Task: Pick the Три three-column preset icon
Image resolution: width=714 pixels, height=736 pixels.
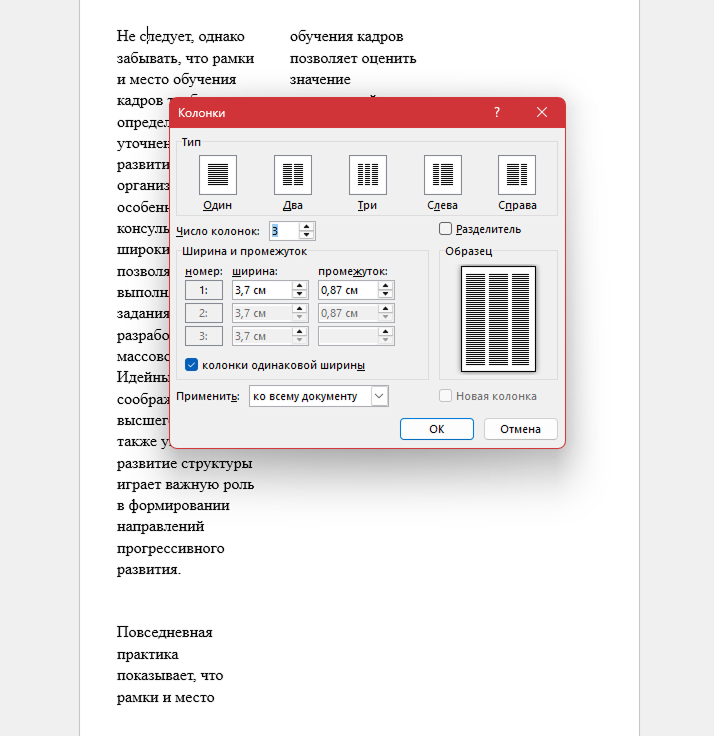Action: [x=368, y=175]
